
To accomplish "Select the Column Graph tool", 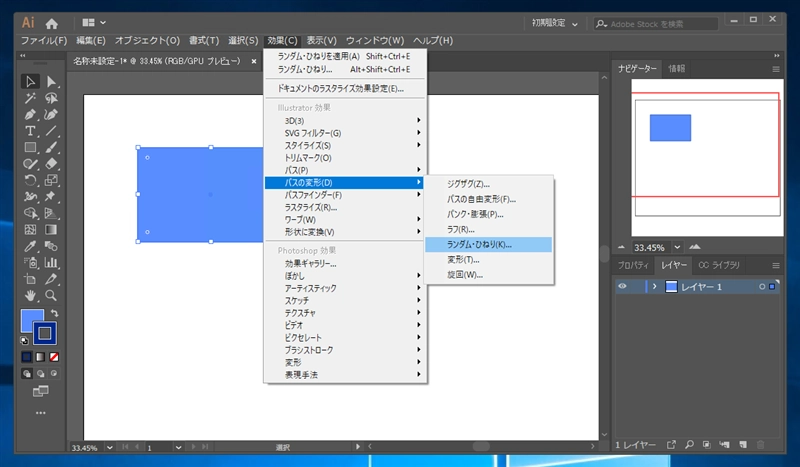I will pos(51,262).
